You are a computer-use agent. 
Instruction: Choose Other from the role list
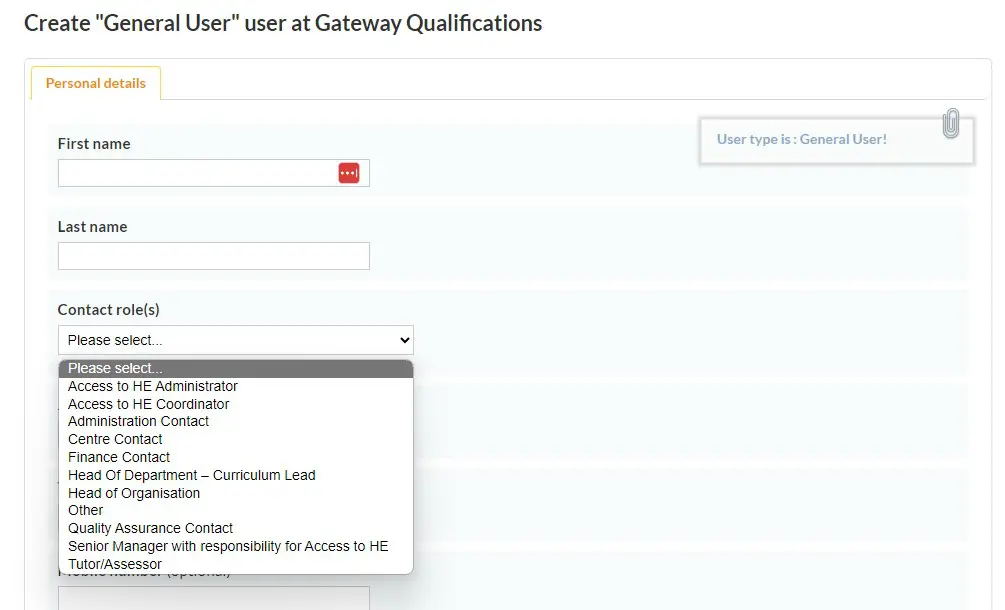pos(86,510)
